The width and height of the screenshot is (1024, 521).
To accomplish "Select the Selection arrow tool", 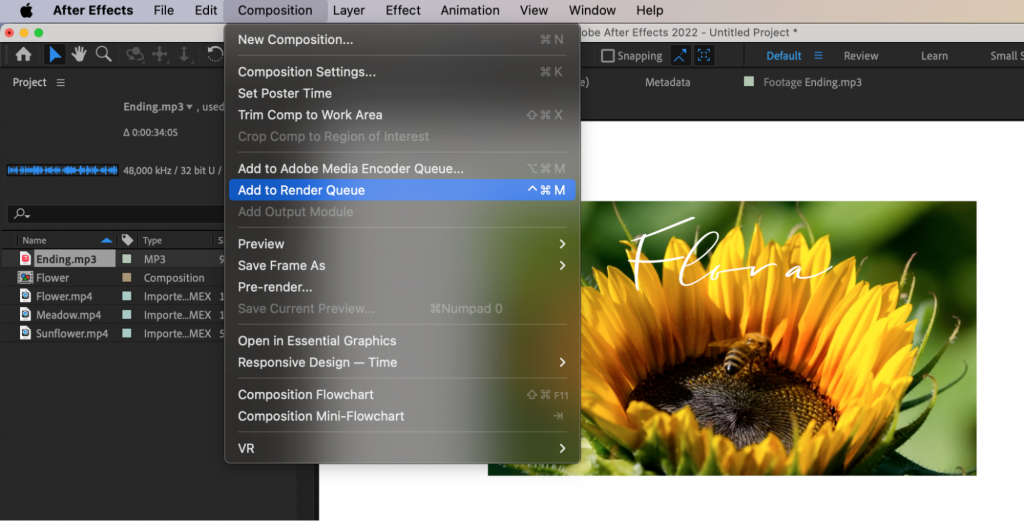I will pyautogui.click(x=55, y=55).
